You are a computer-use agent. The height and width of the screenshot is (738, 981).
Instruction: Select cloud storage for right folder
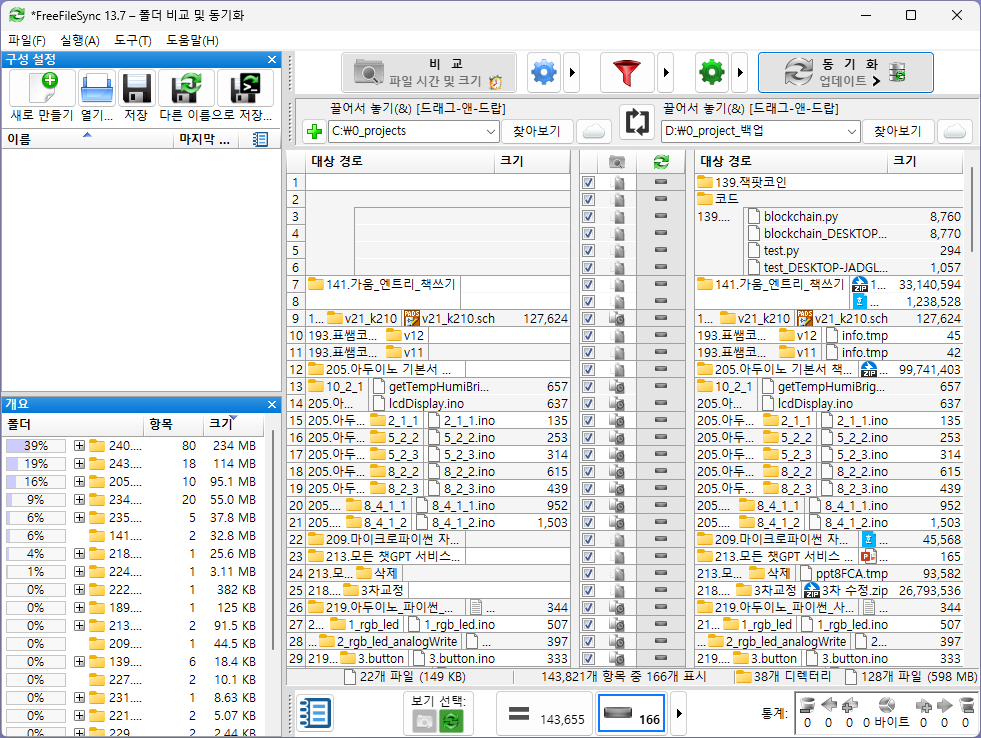(x=955, y=131)
